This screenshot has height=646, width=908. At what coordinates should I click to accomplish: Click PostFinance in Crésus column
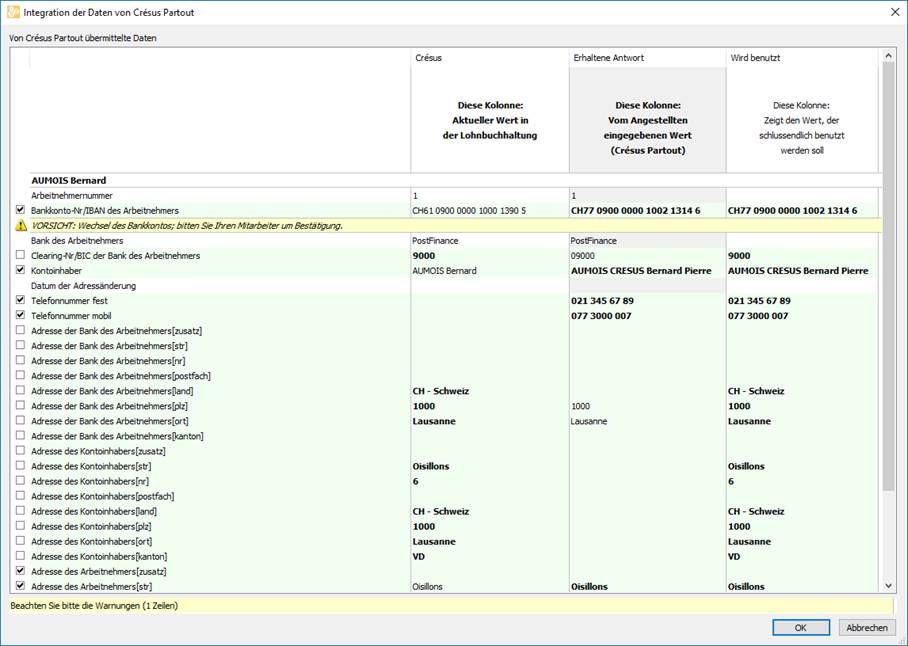tap(435, 241)
